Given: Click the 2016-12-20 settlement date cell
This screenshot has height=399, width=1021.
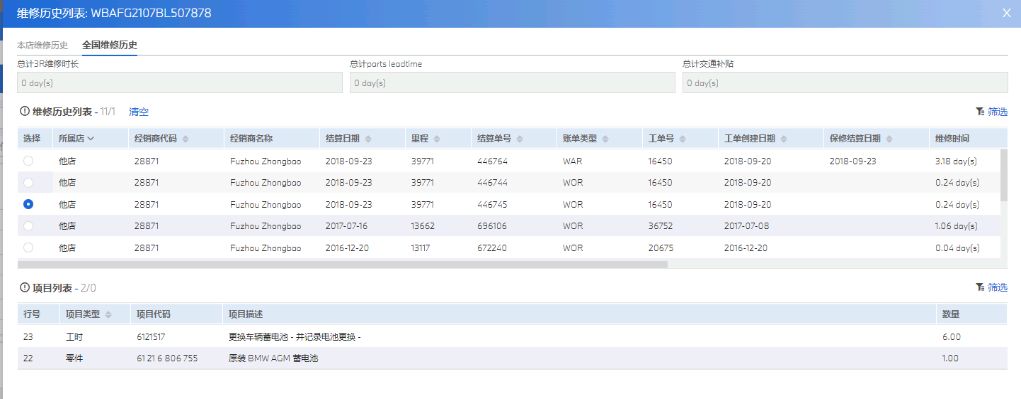Looking at the screenshot, I should click(x=348, y=247).
